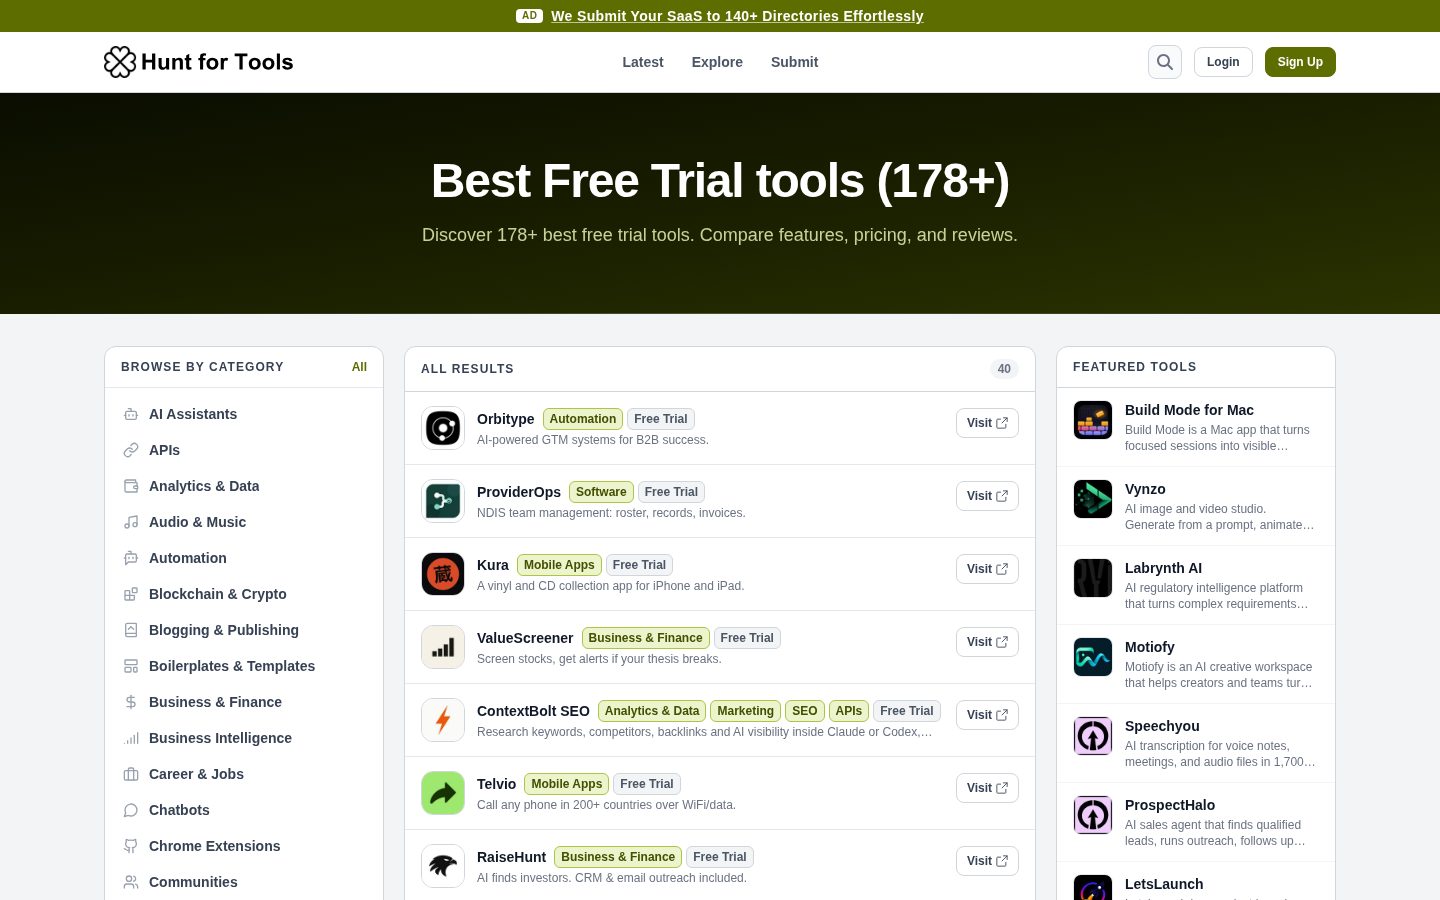Click the APIs link icon in sidebar
This screenshot has width=1440, height=900.
(x=131, y=450)
